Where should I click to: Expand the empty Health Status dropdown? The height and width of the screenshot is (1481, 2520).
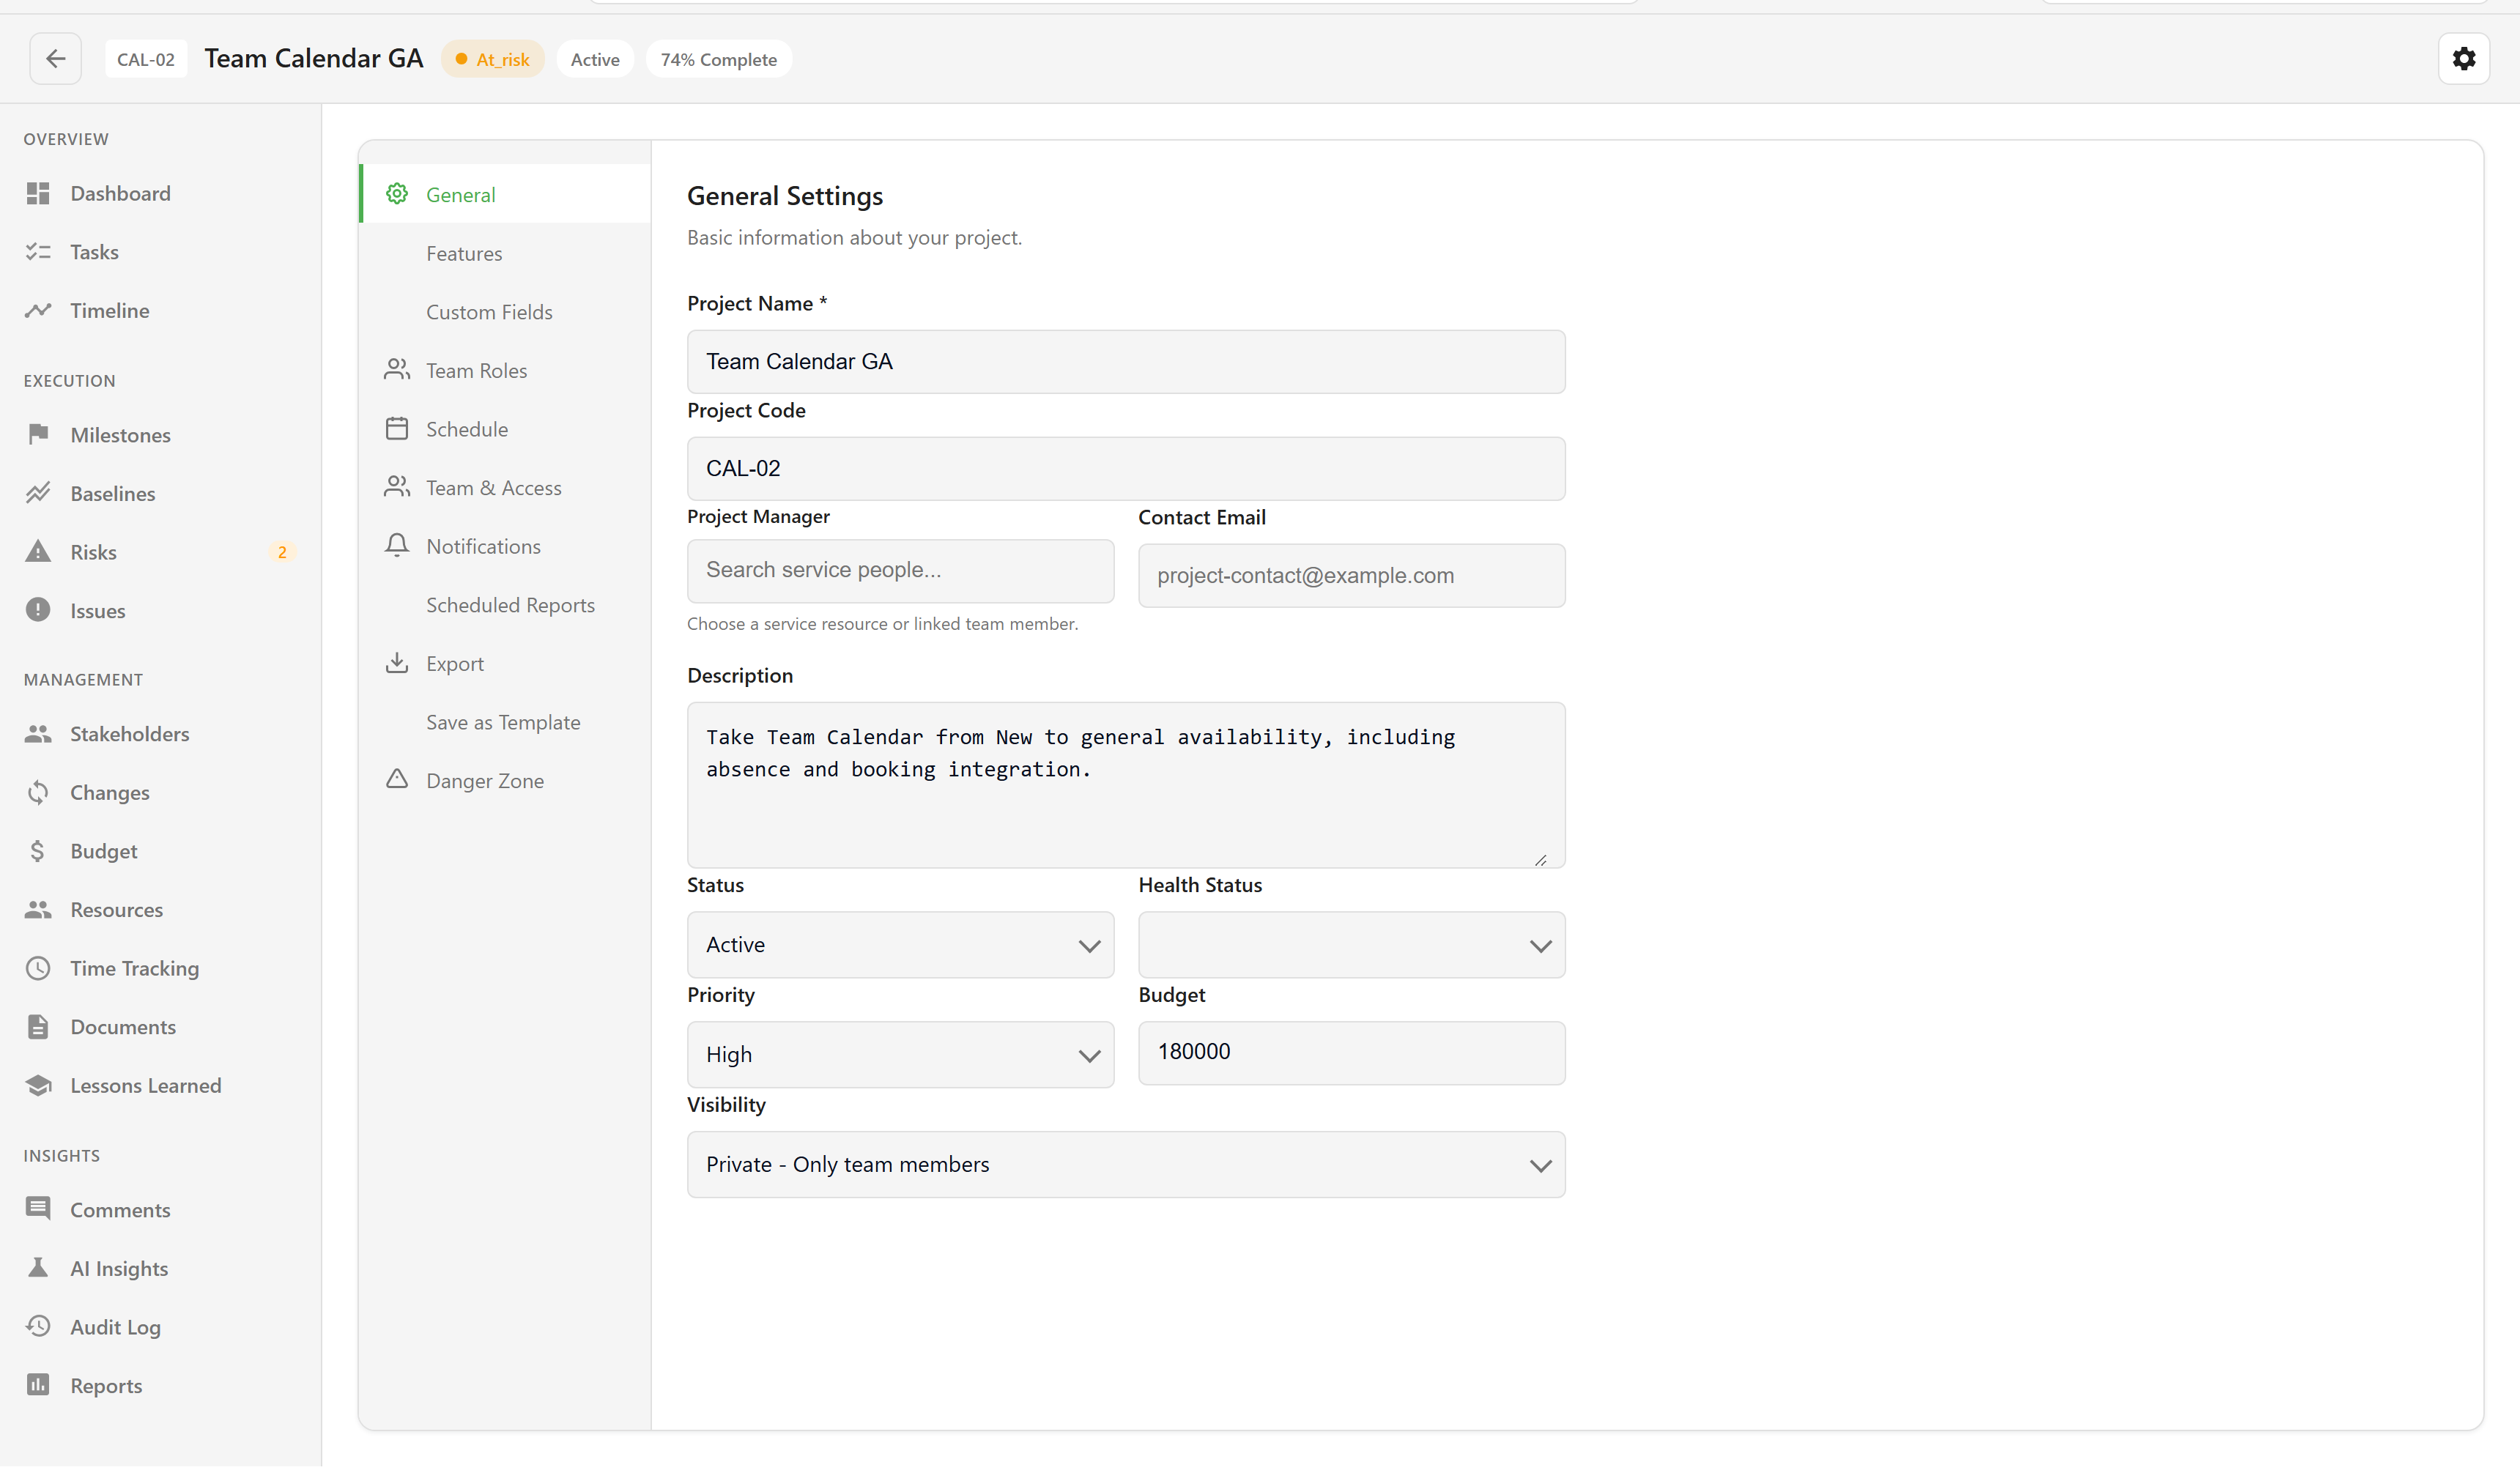(1351, 945)
